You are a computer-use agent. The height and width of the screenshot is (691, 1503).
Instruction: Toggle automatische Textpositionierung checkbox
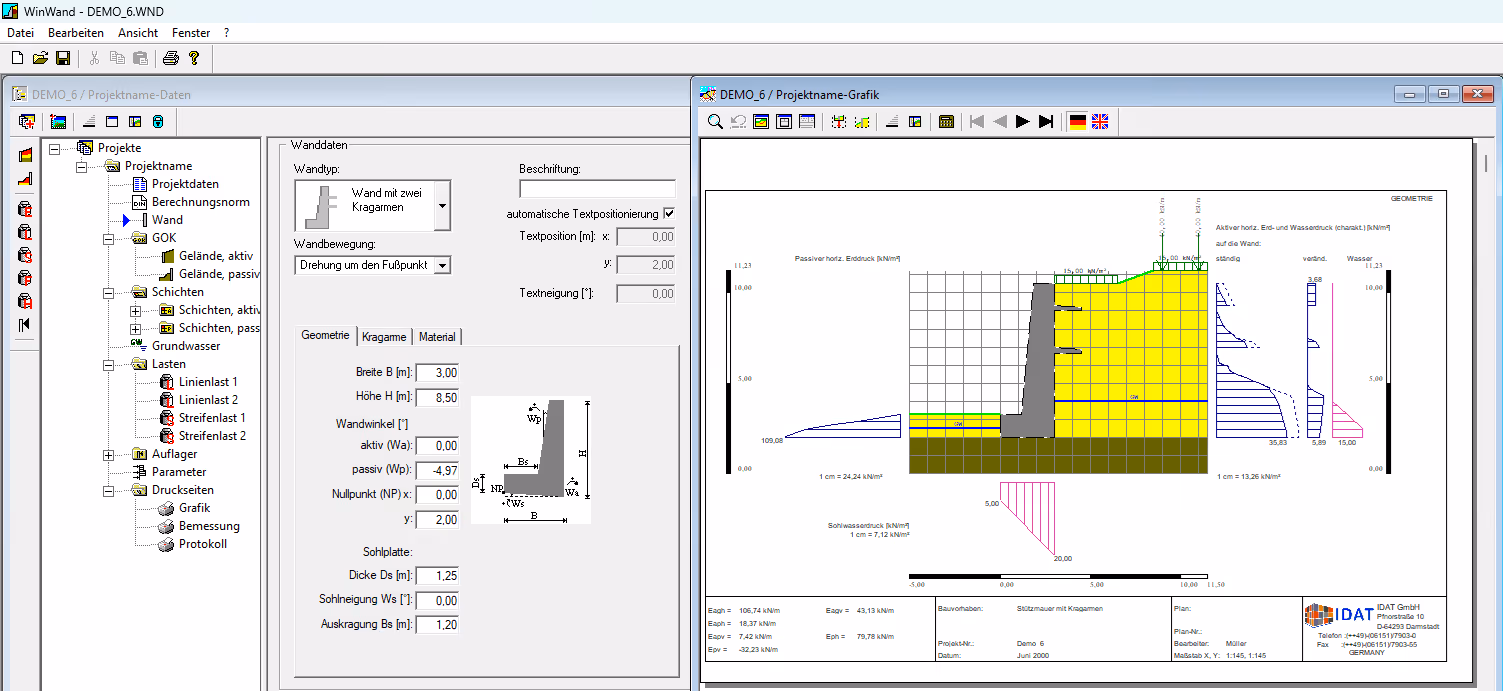[x=669, y=214]
